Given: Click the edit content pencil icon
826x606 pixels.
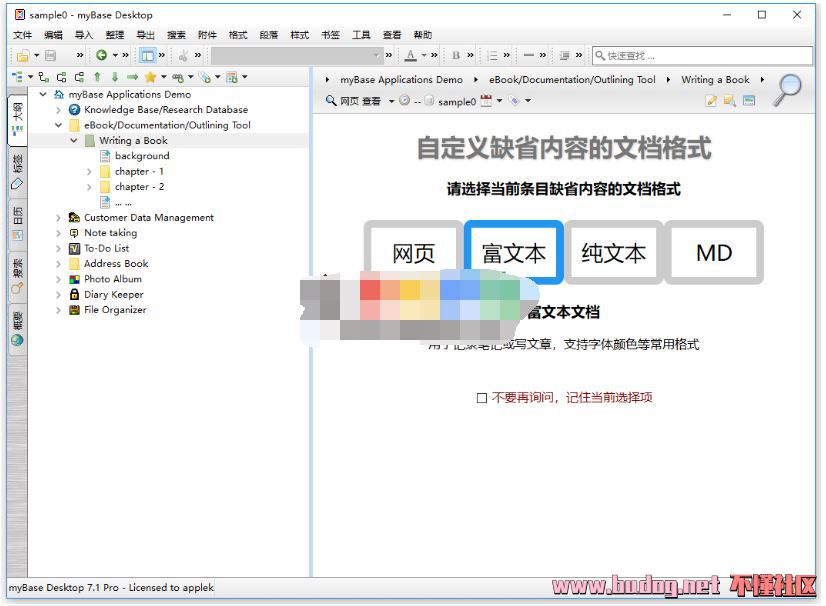Looking at the screenshot, I should point(711,101).
